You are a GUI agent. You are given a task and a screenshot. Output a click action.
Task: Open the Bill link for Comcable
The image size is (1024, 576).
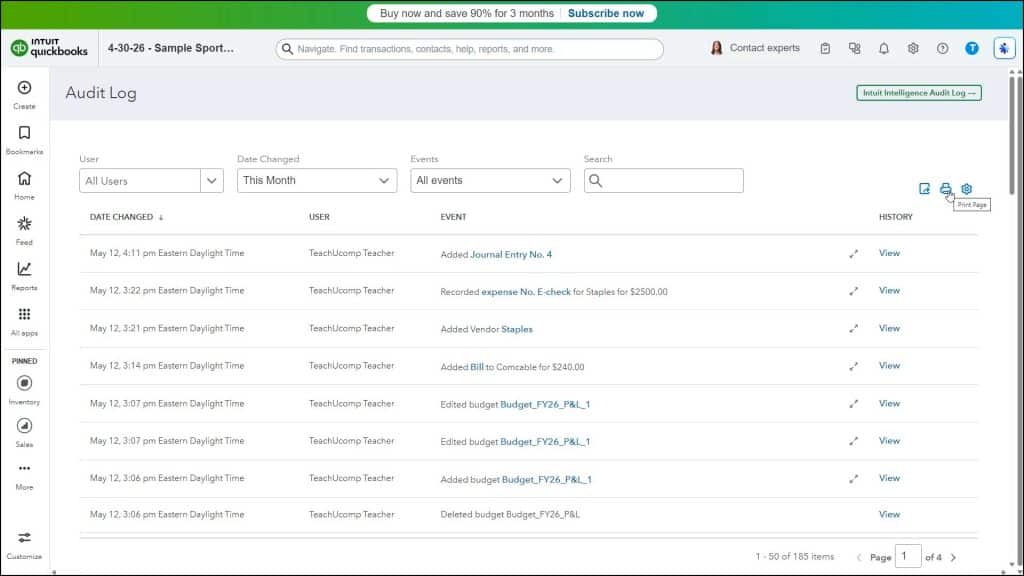pyautogui.click(x=477, y=367)
